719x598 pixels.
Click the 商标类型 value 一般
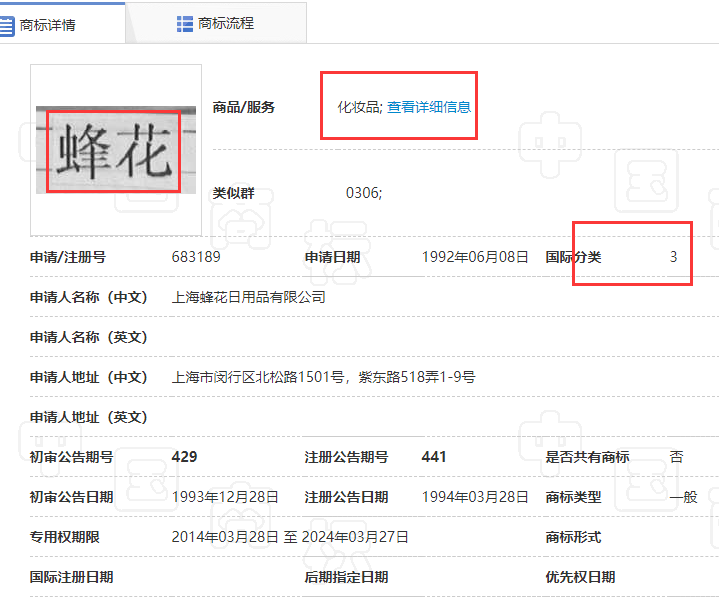(x=683, y=497)
